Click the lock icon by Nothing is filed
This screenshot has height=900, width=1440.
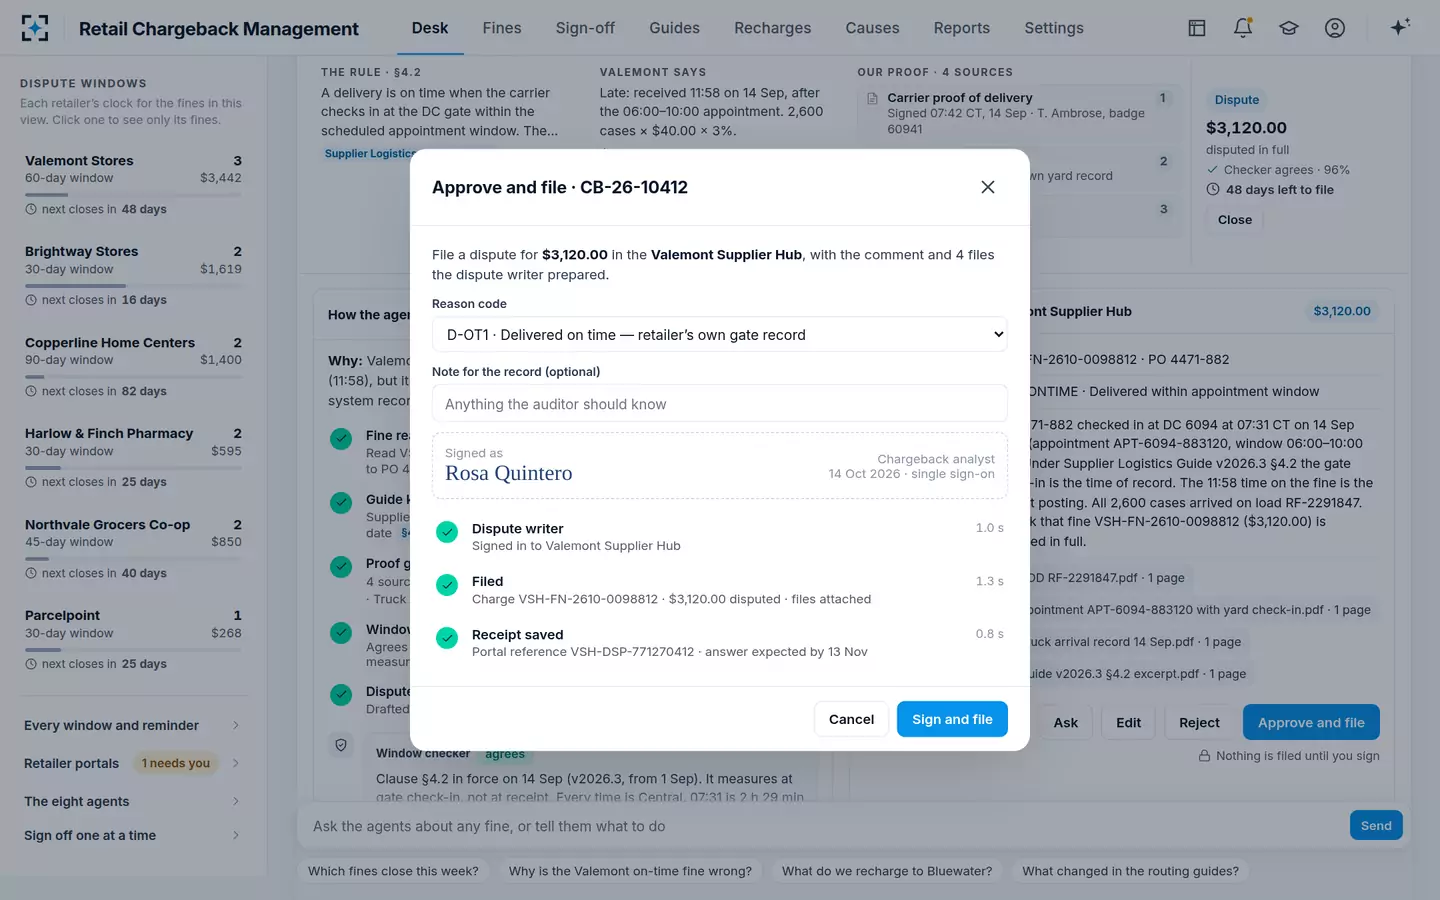coord(1205,756)
